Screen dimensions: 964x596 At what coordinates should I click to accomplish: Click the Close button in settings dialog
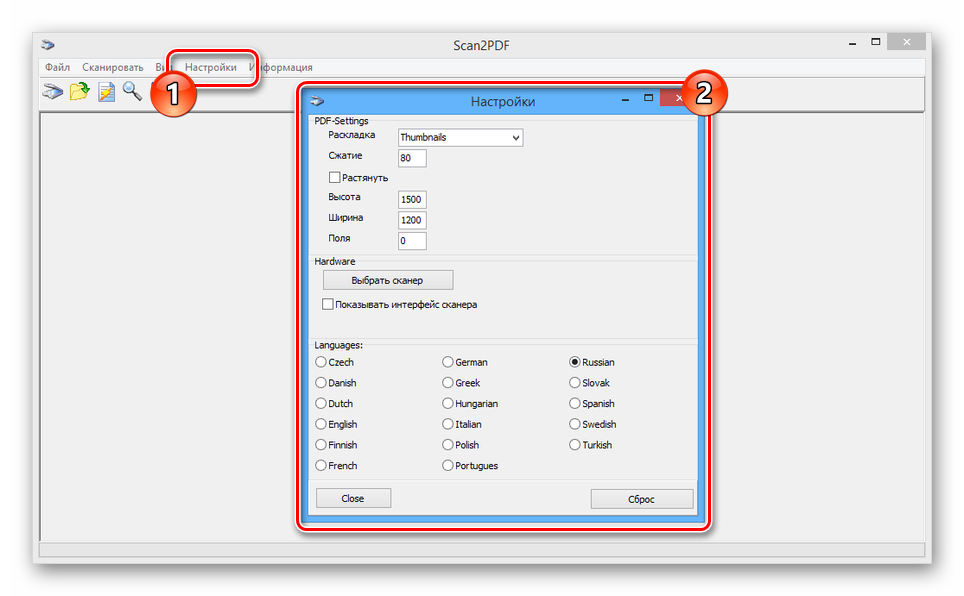[352, 498]
